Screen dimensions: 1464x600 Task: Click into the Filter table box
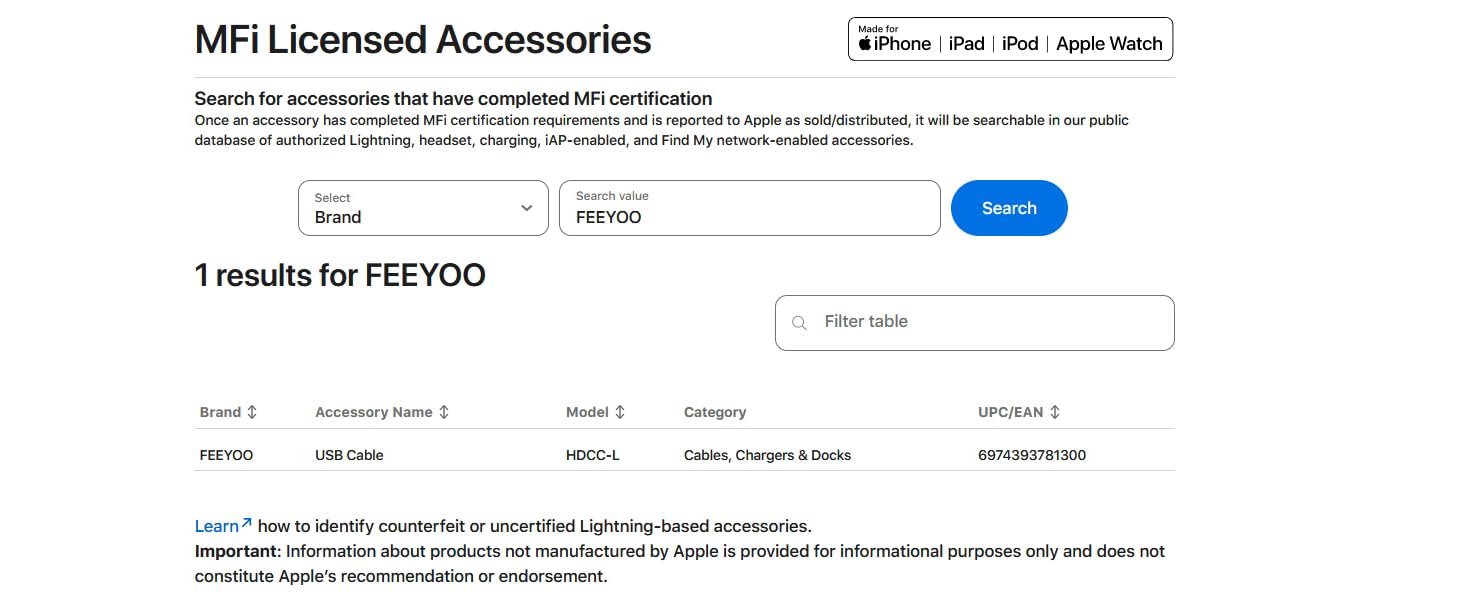click(x=975, y=323)
